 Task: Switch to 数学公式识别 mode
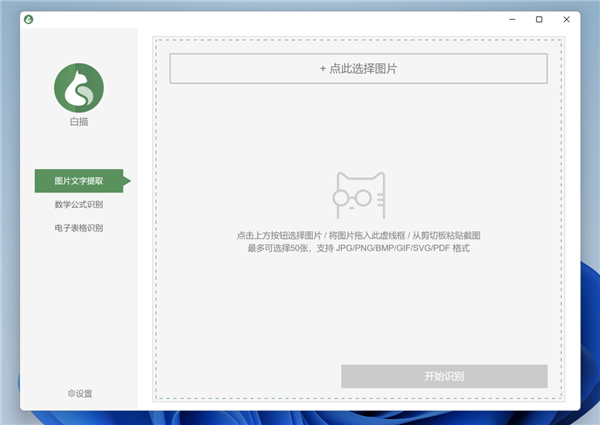pyautogui.click(x=79, y=205)
